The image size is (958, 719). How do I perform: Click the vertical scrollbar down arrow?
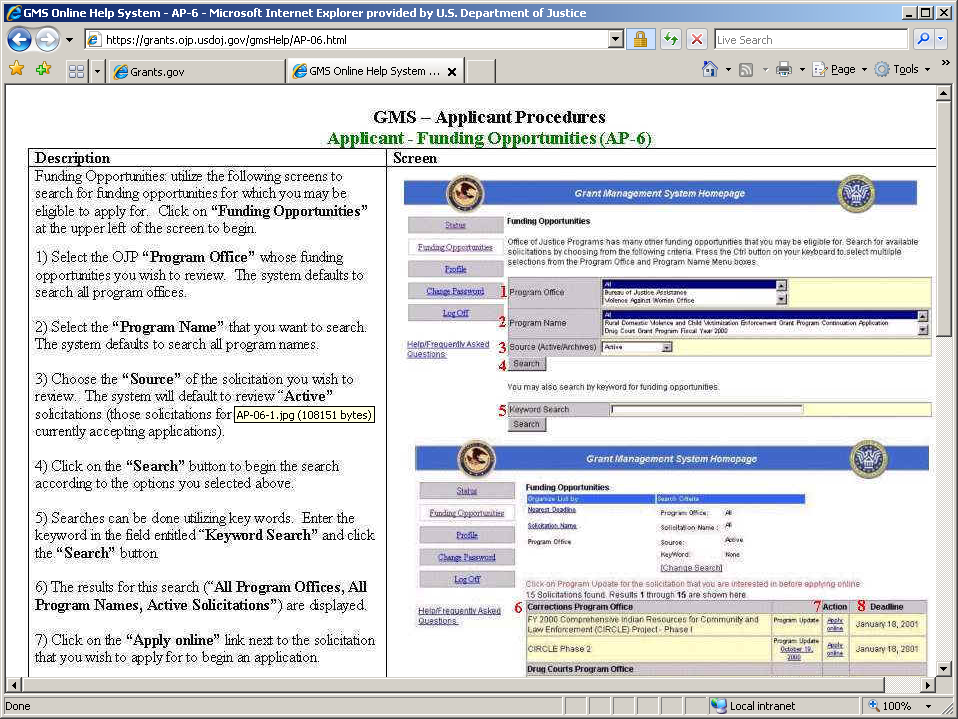click(943, 669)
